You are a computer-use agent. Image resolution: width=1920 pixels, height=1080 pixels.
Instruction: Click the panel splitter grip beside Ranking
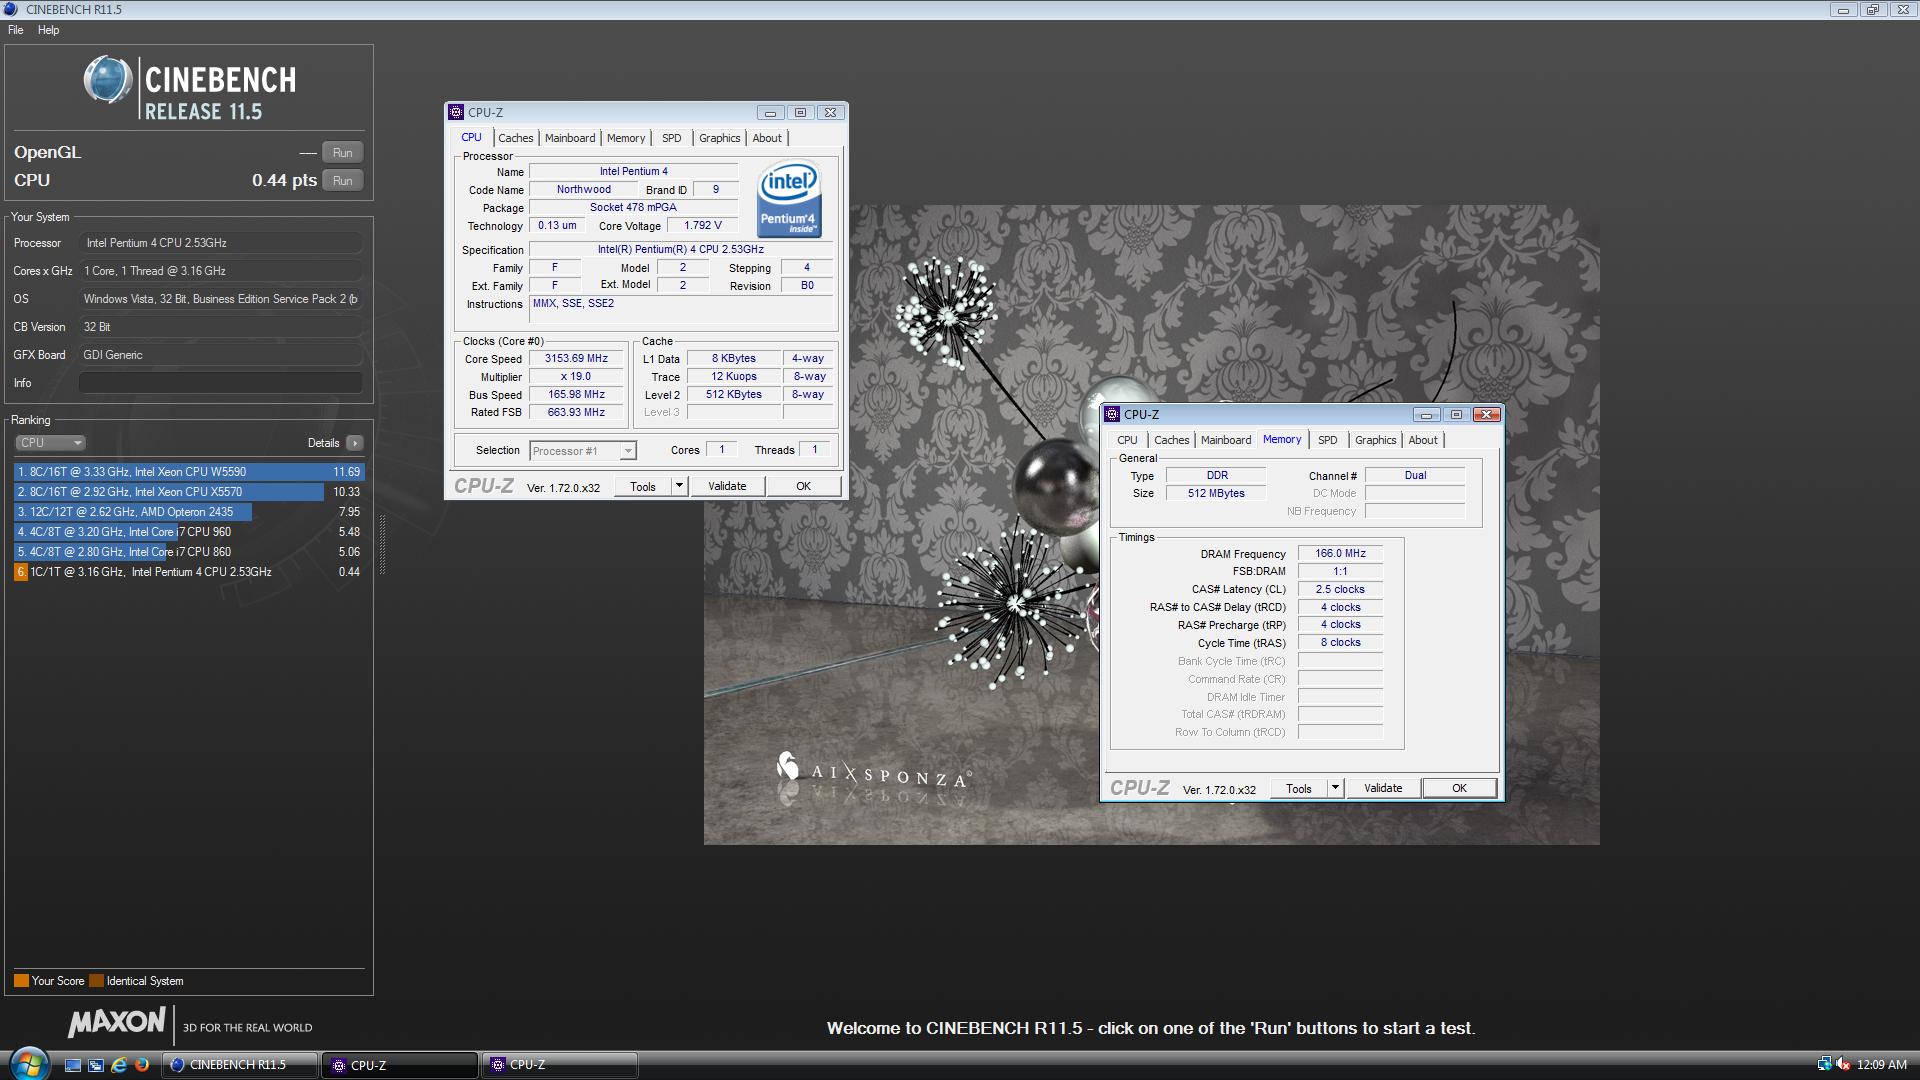pyautogui.click(x=381, y=545)
